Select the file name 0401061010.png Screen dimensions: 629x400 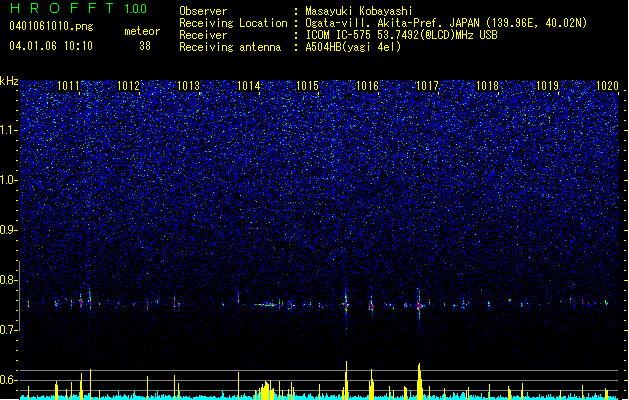(x=51, y=26)
